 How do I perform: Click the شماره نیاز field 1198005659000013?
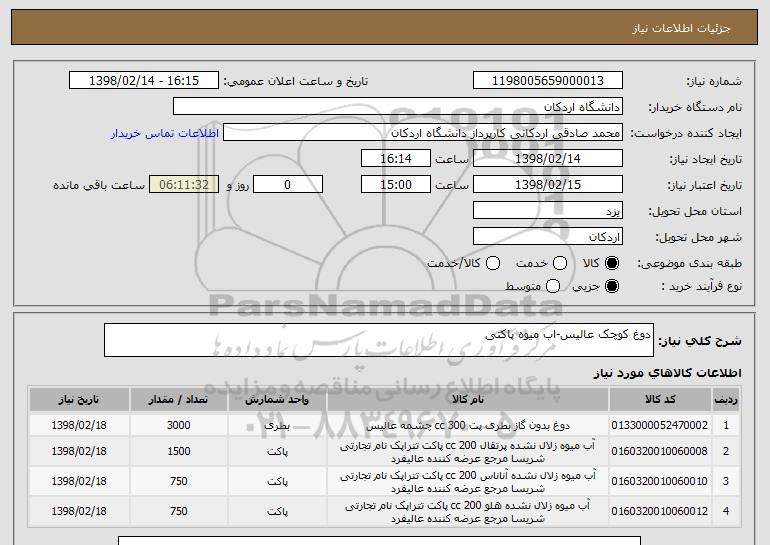tap(548, 81)
